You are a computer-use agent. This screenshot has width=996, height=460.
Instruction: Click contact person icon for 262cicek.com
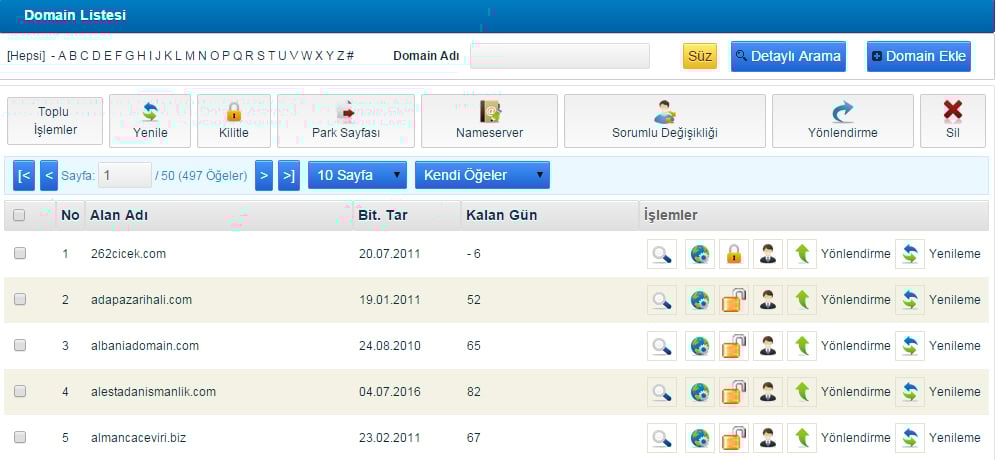(768, 254)
